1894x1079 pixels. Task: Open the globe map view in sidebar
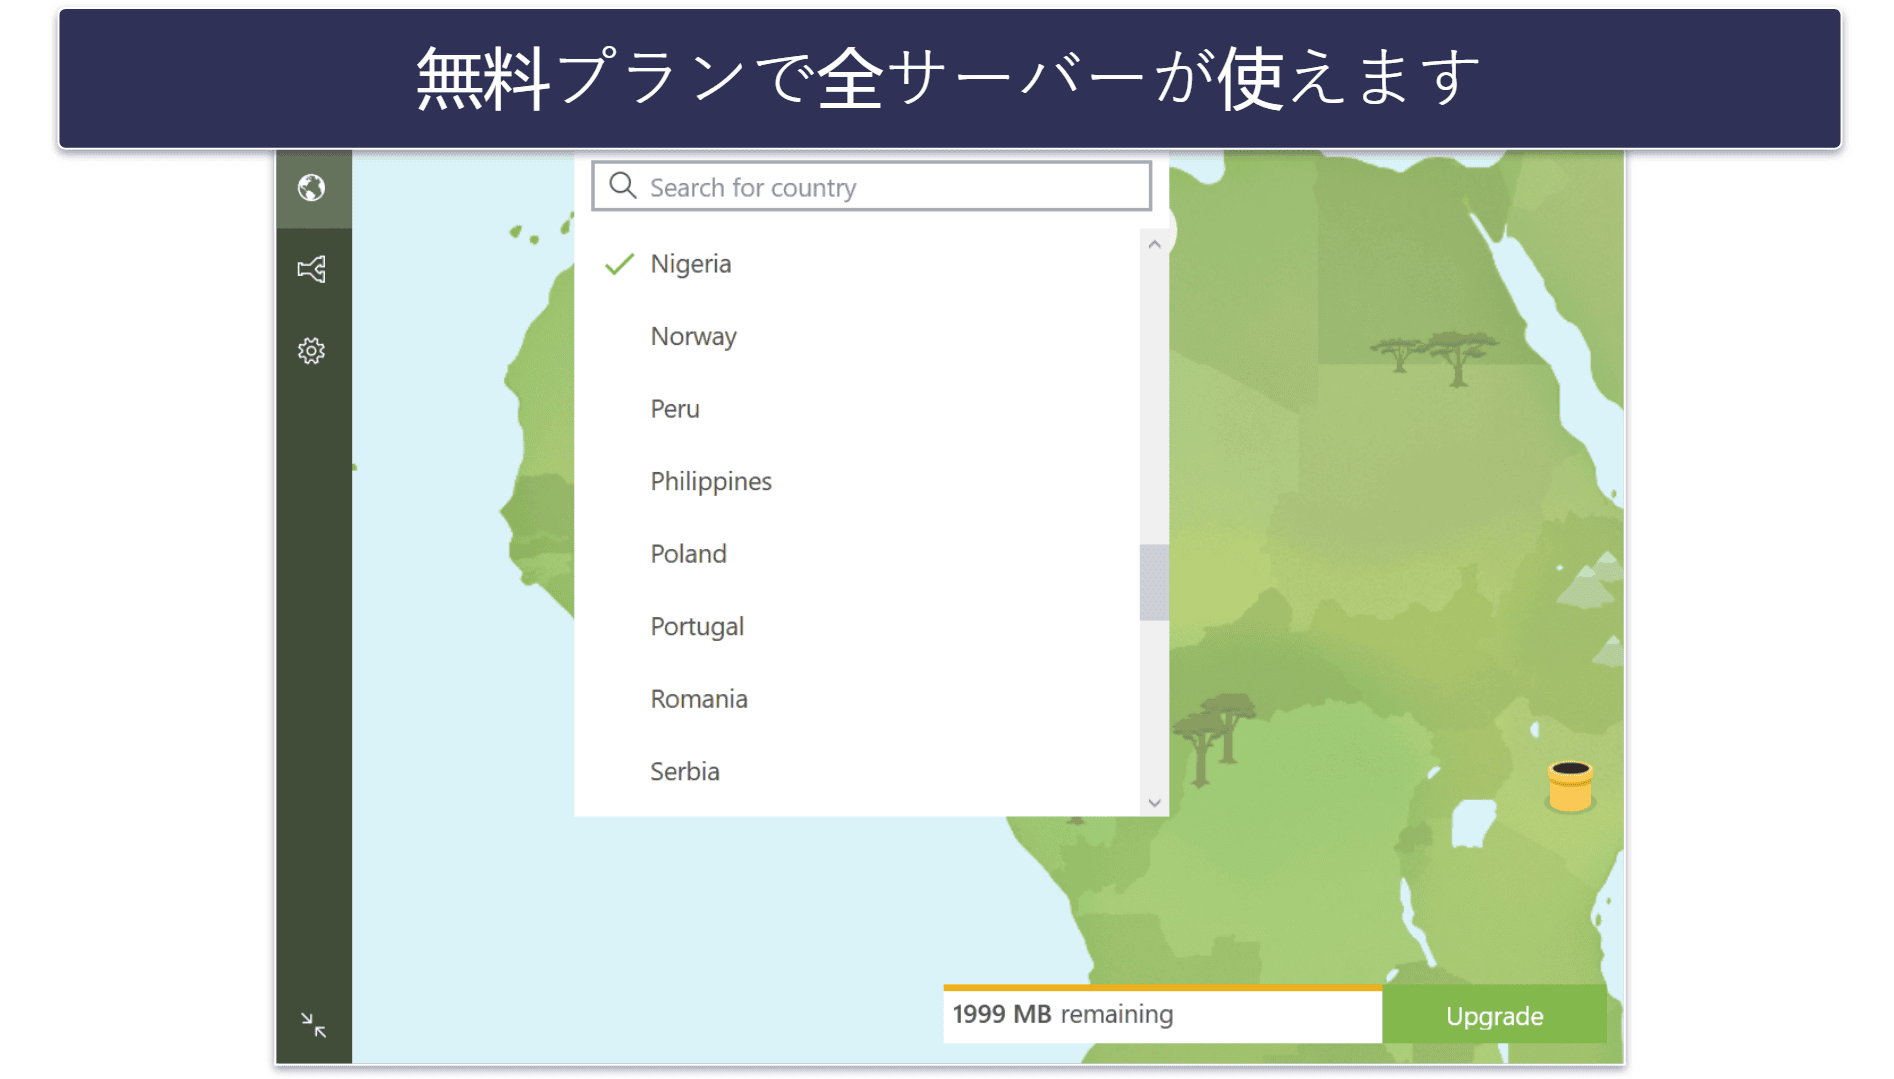[x=312, y=188]
